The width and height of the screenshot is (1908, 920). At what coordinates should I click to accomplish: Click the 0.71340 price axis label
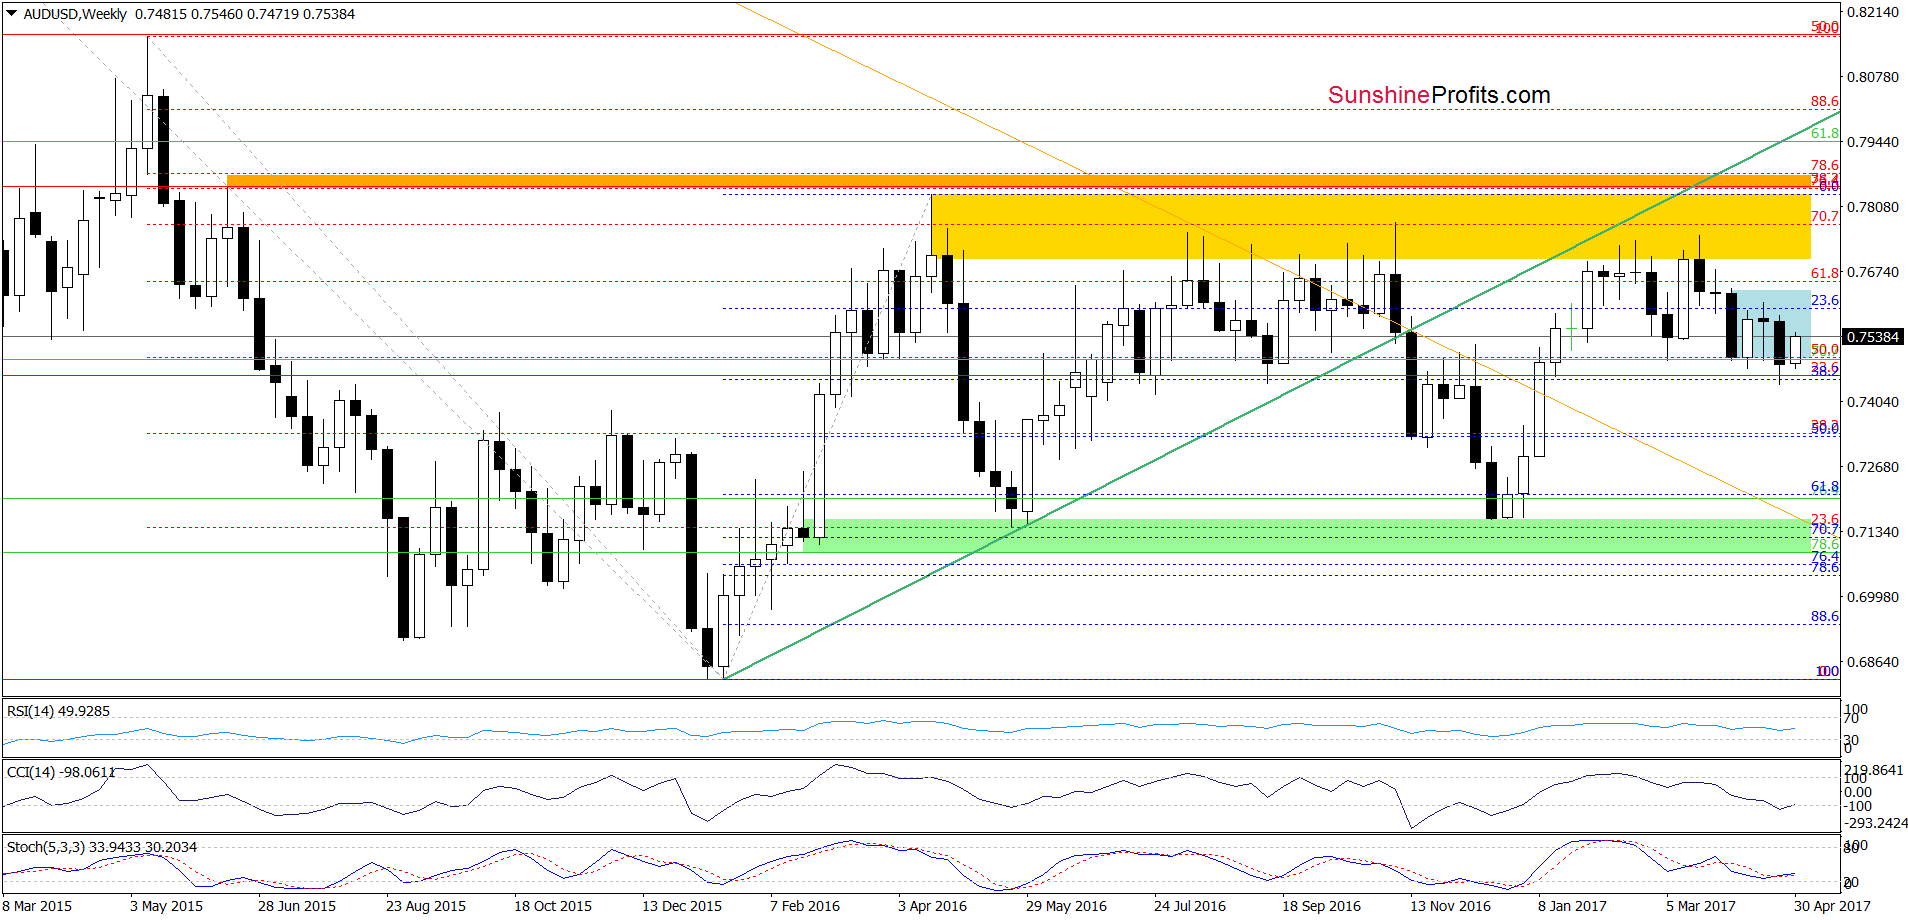point(1872,532)
